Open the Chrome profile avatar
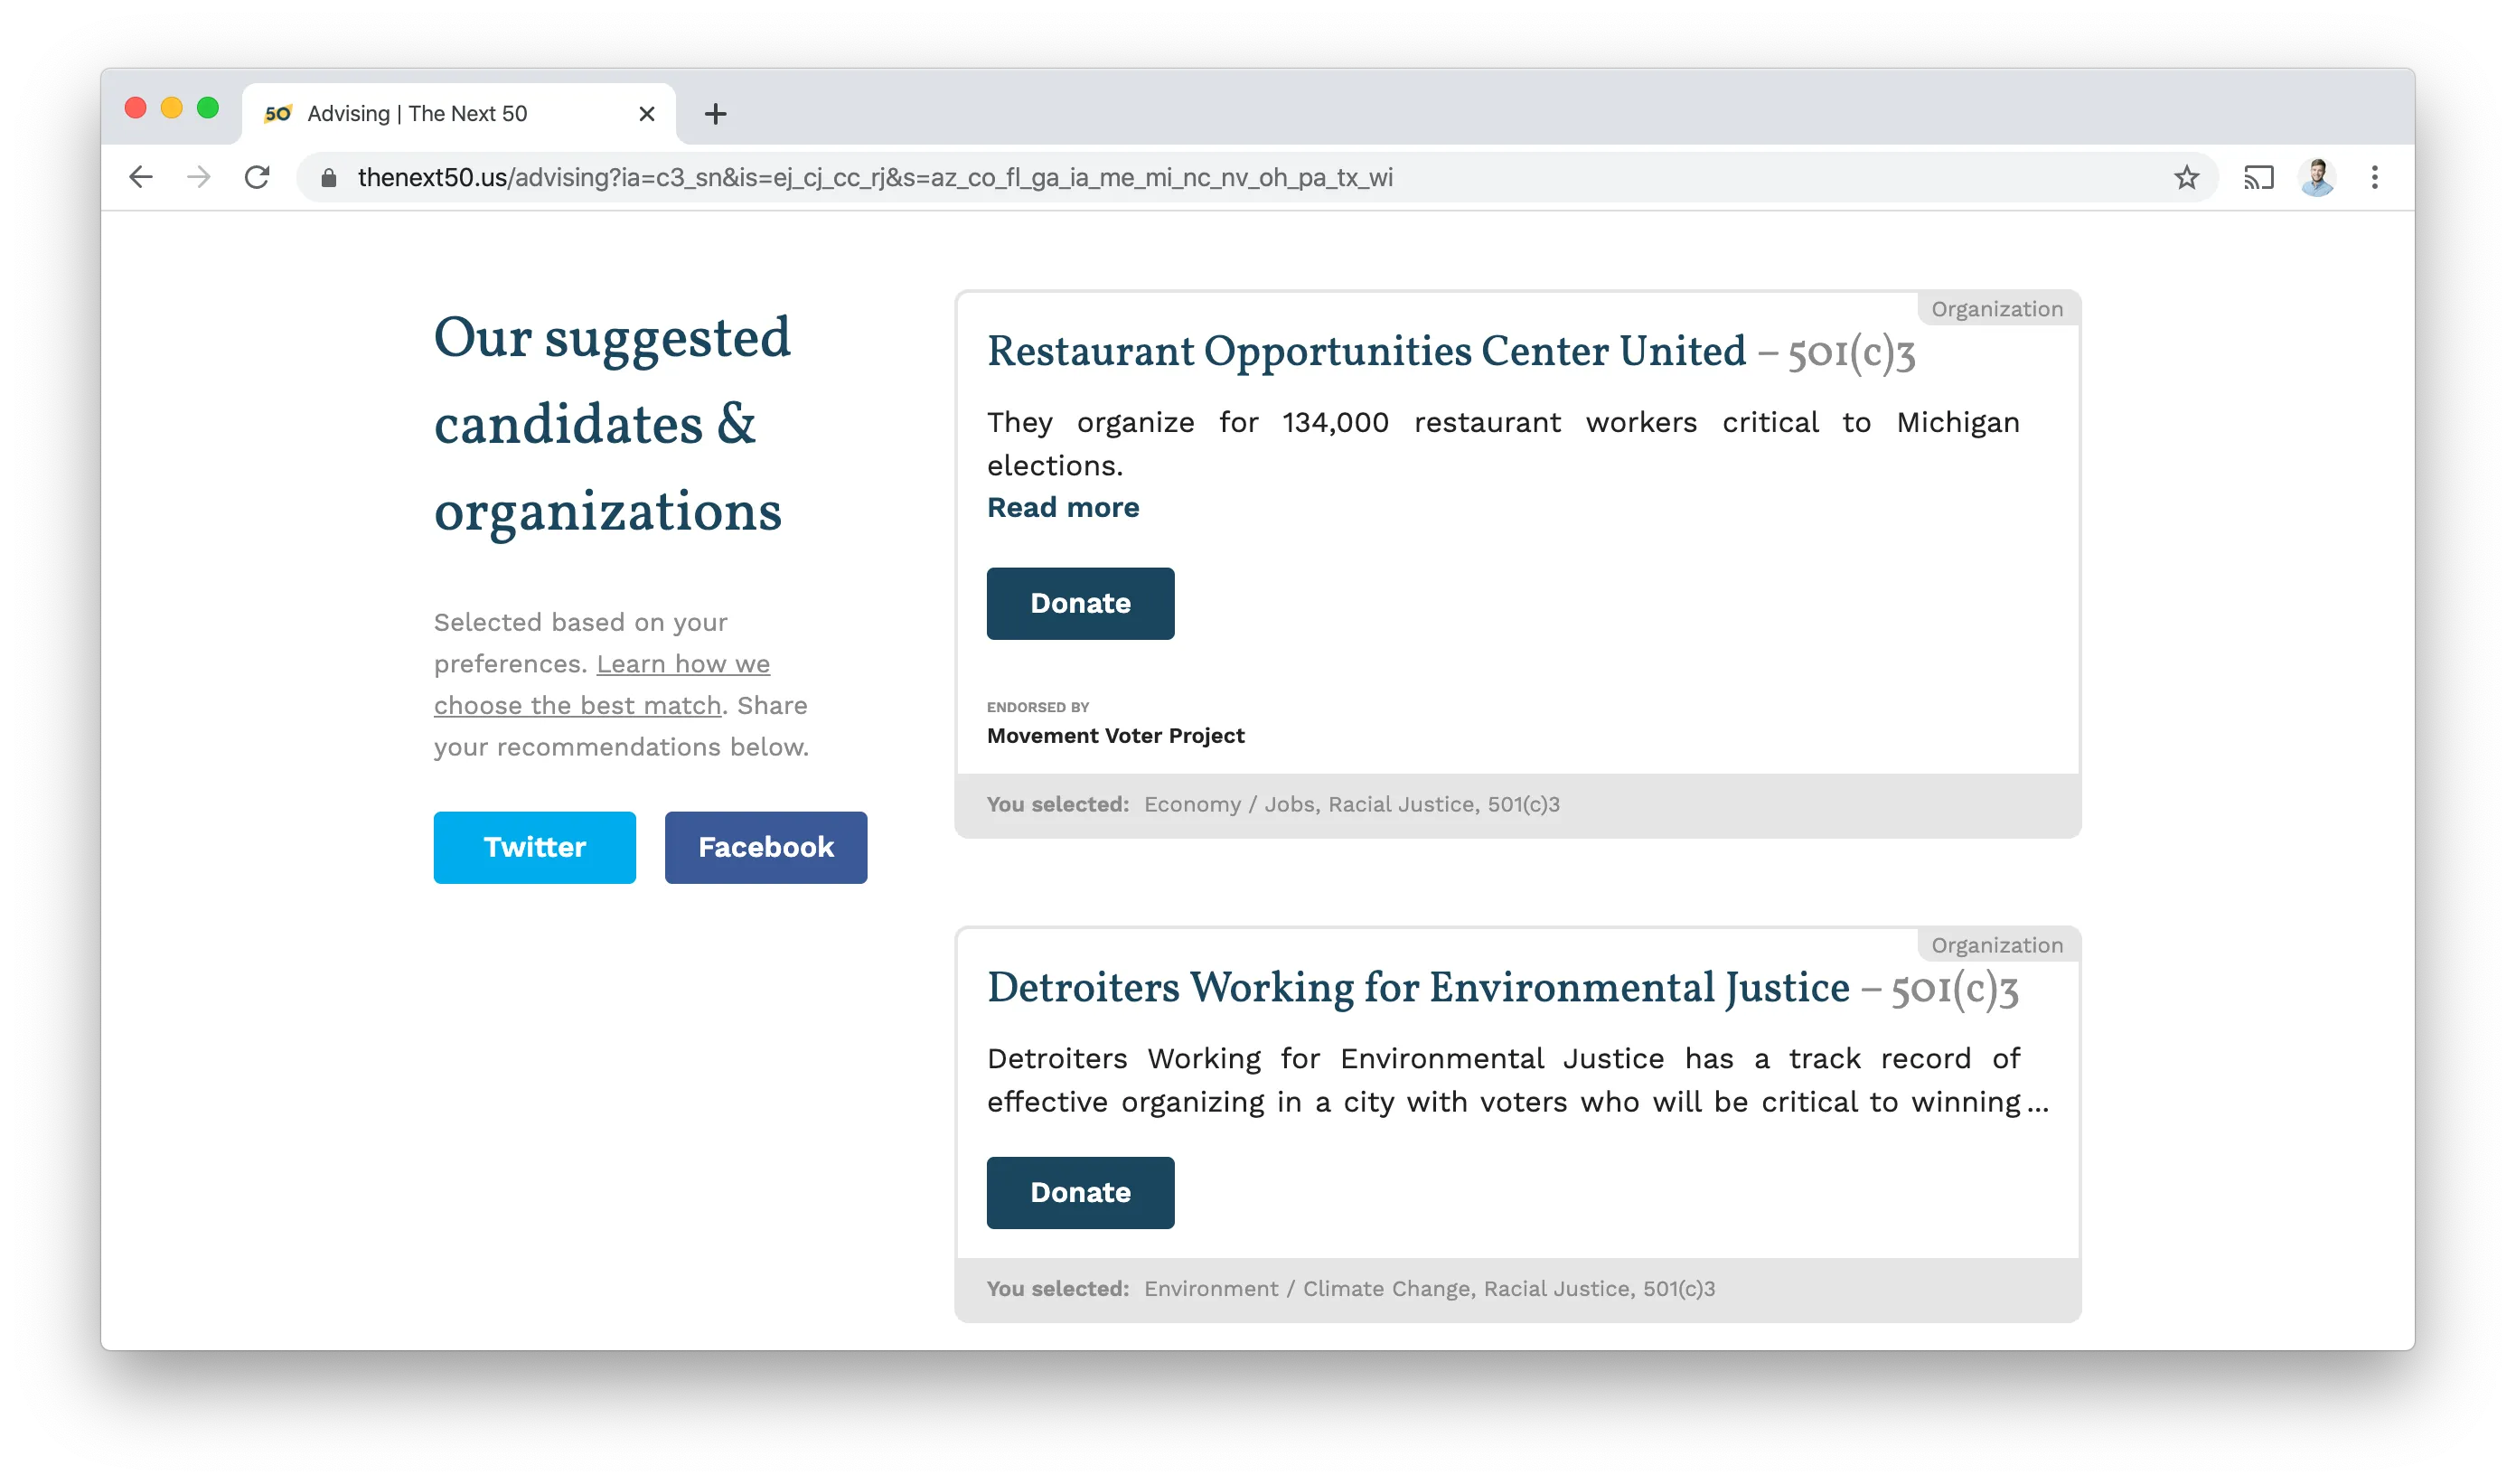This screenshot has height=1484, width=2516. pyautogui.click(x=2316, y=177)
